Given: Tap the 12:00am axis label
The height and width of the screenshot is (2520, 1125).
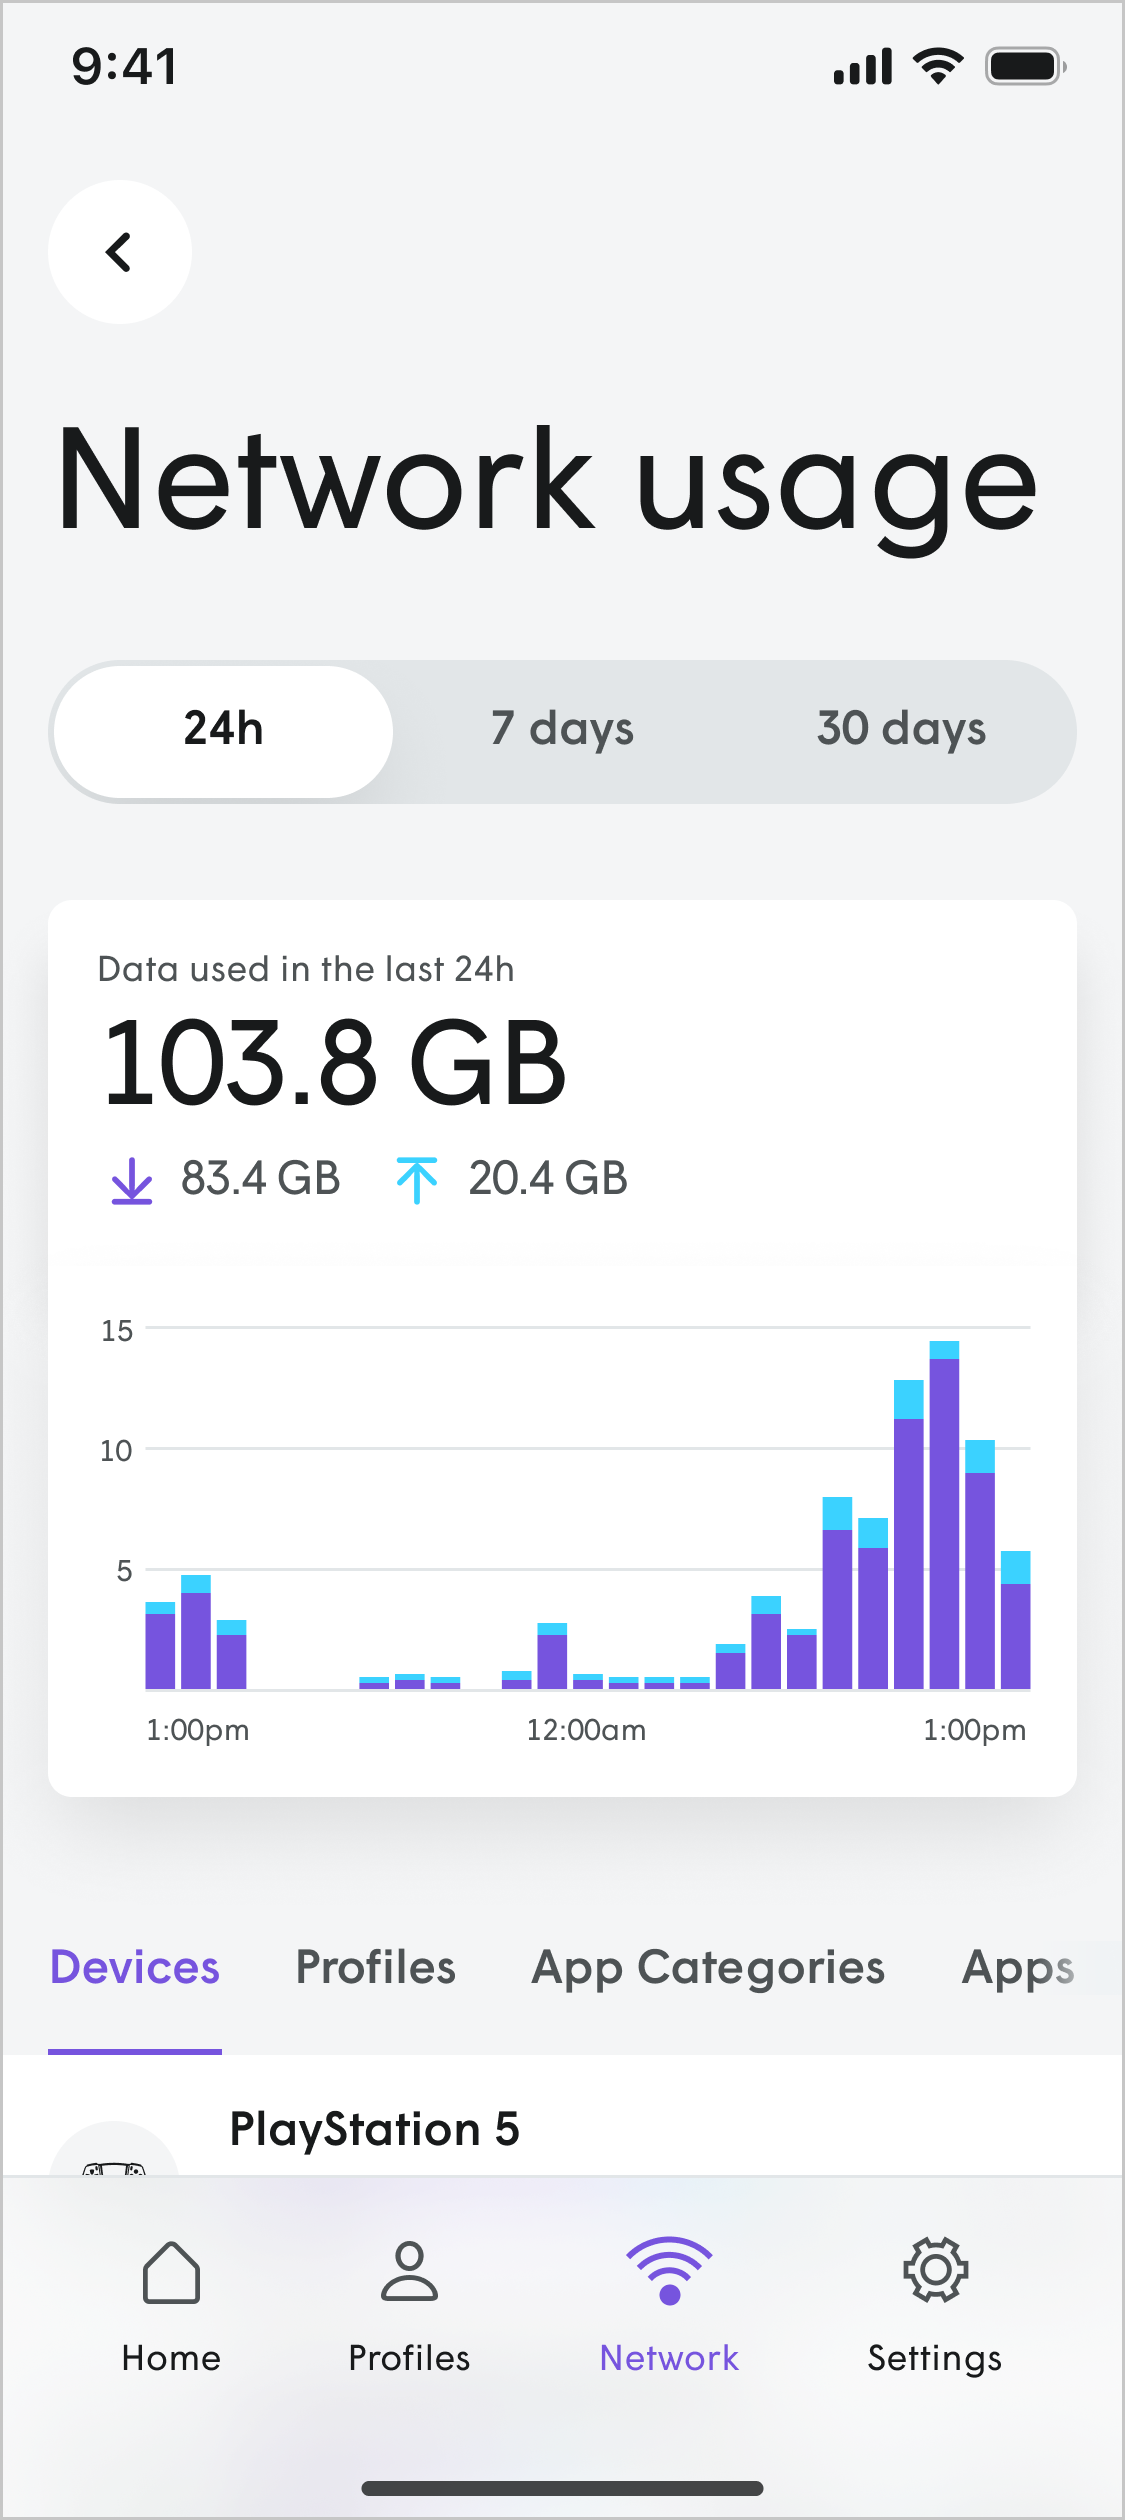Looking at the screenshot, I should 586,1731.
